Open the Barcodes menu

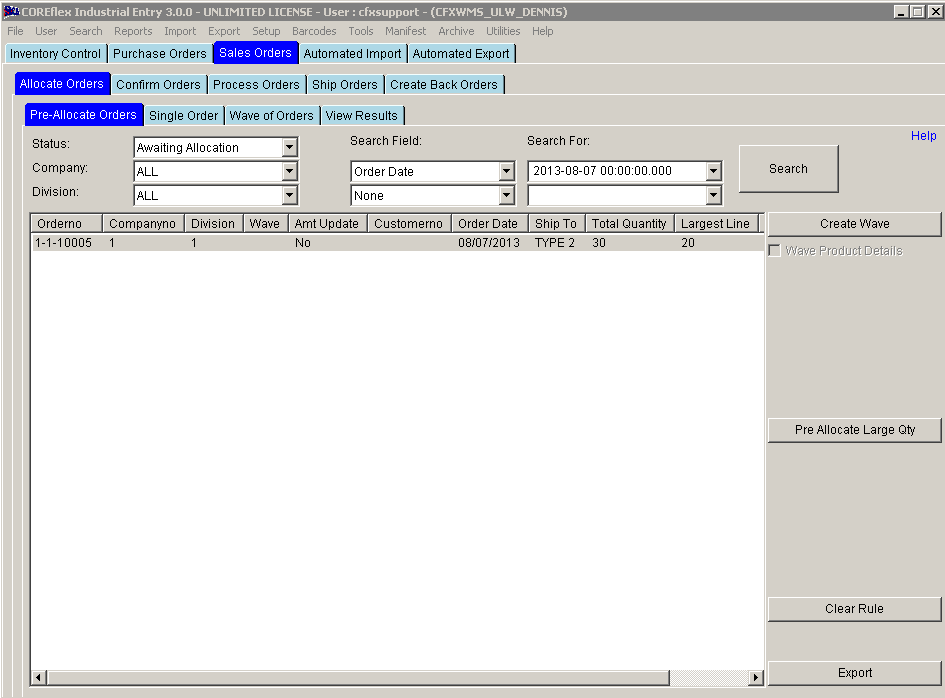pyautogui.click(x=314, y=31)
